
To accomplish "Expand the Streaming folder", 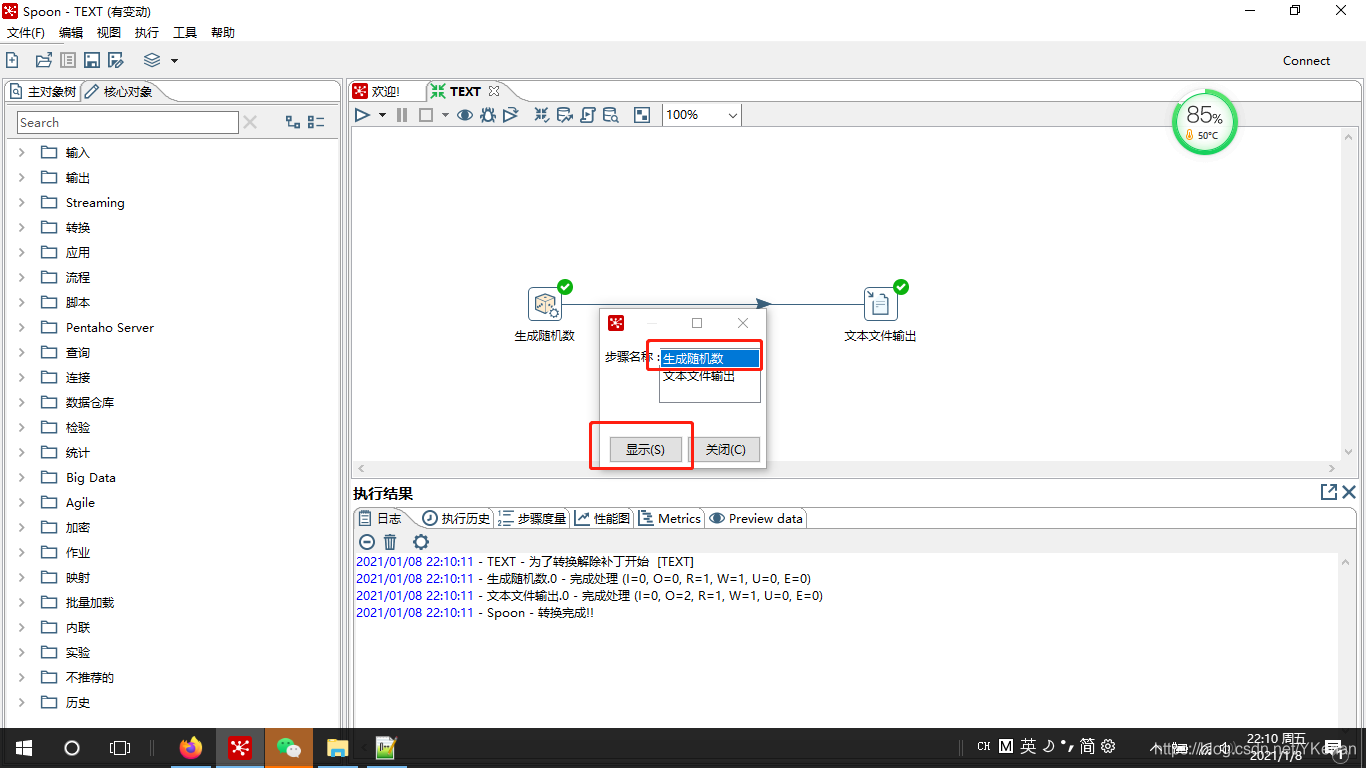I will pyautogui.click(x=22, y=202).
